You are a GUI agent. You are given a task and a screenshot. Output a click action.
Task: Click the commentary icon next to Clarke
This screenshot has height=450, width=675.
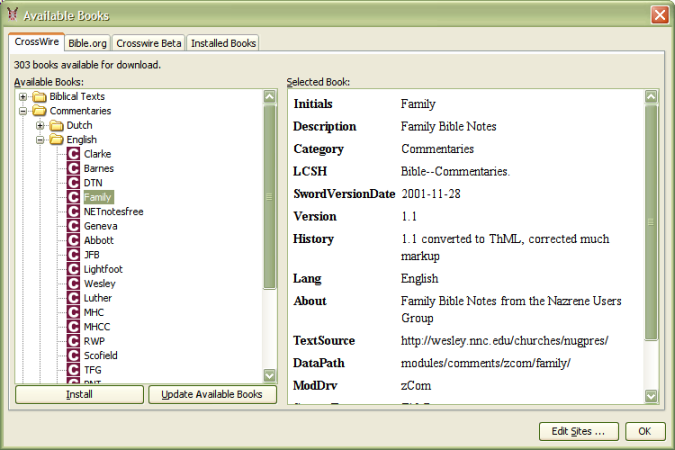[x=73, y=154]
